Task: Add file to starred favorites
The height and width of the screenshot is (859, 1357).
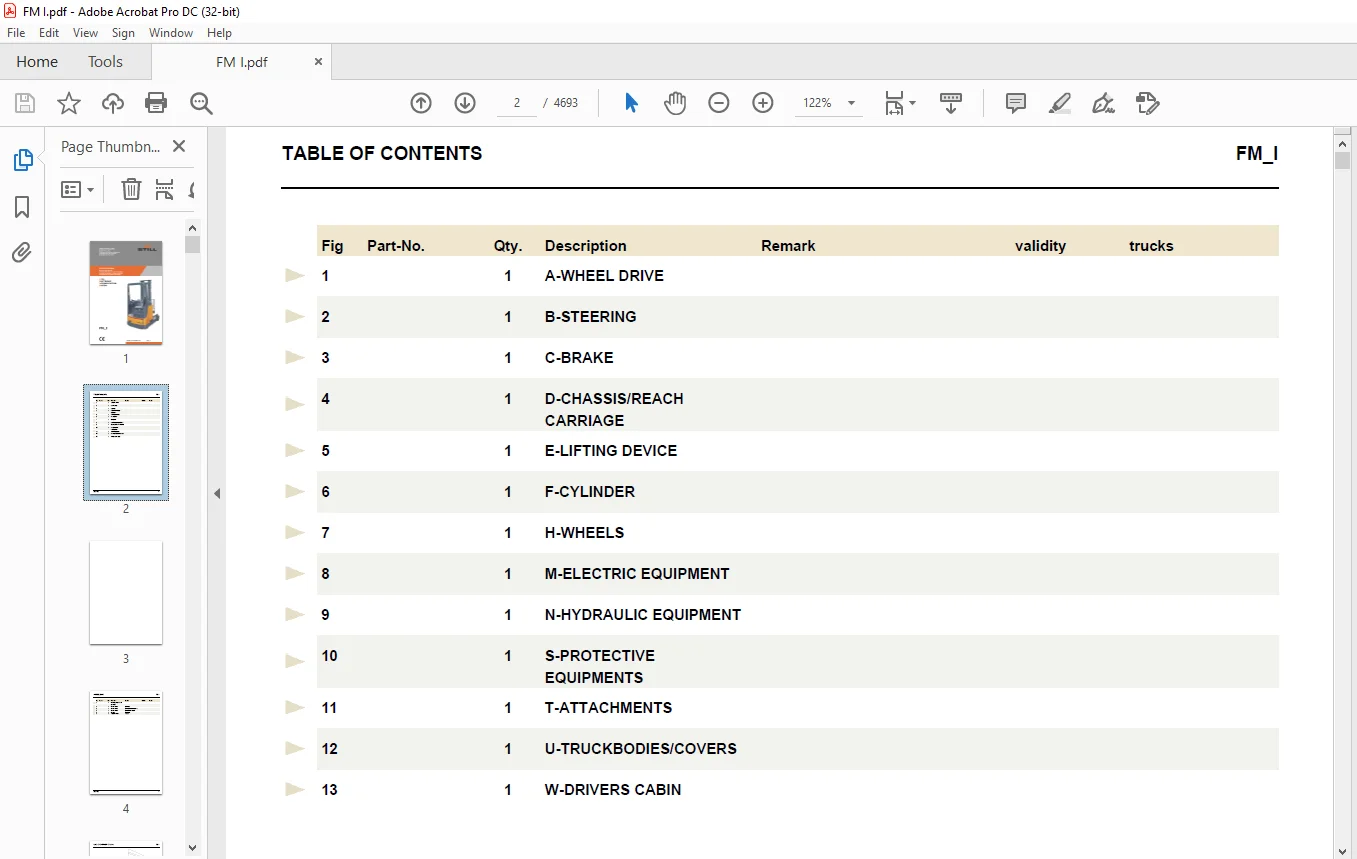Action: [68, 103]
